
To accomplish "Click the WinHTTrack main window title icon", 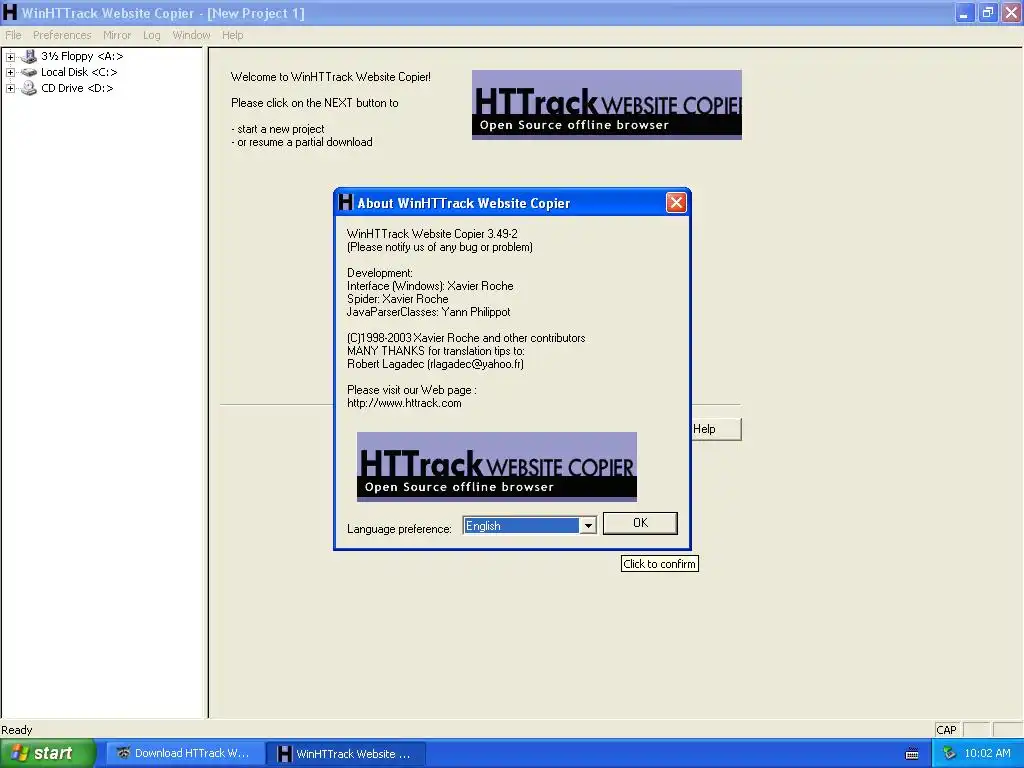I will (10, 12).
